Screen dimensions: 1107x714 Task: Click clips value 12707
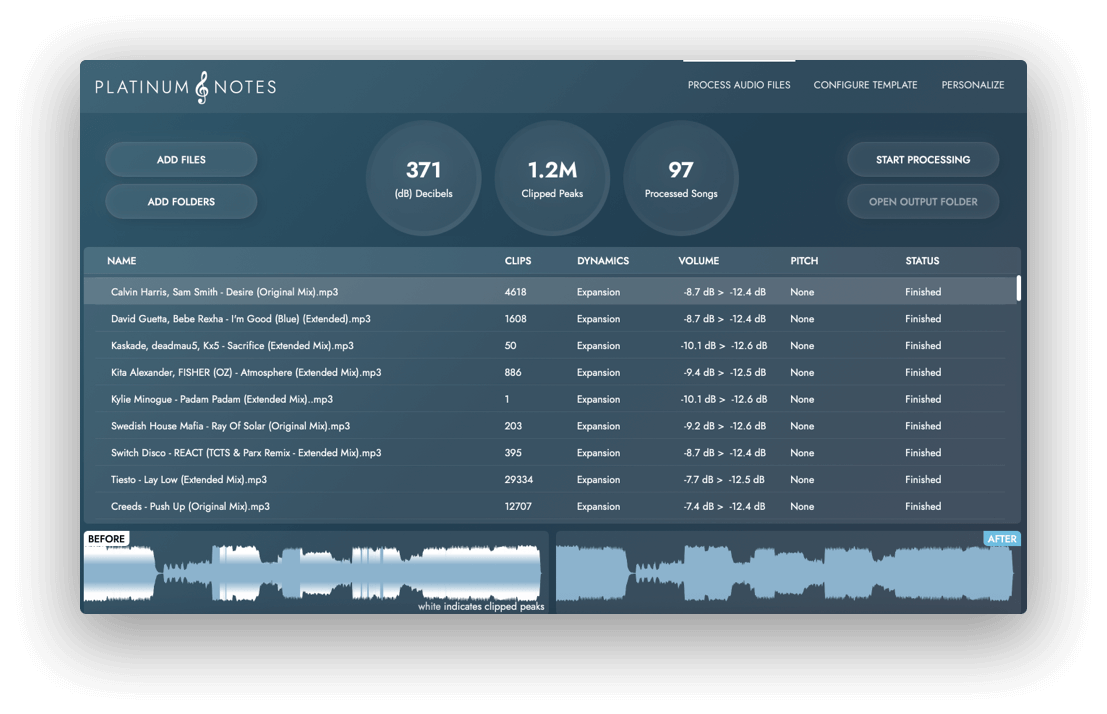[x=517, y=506]
